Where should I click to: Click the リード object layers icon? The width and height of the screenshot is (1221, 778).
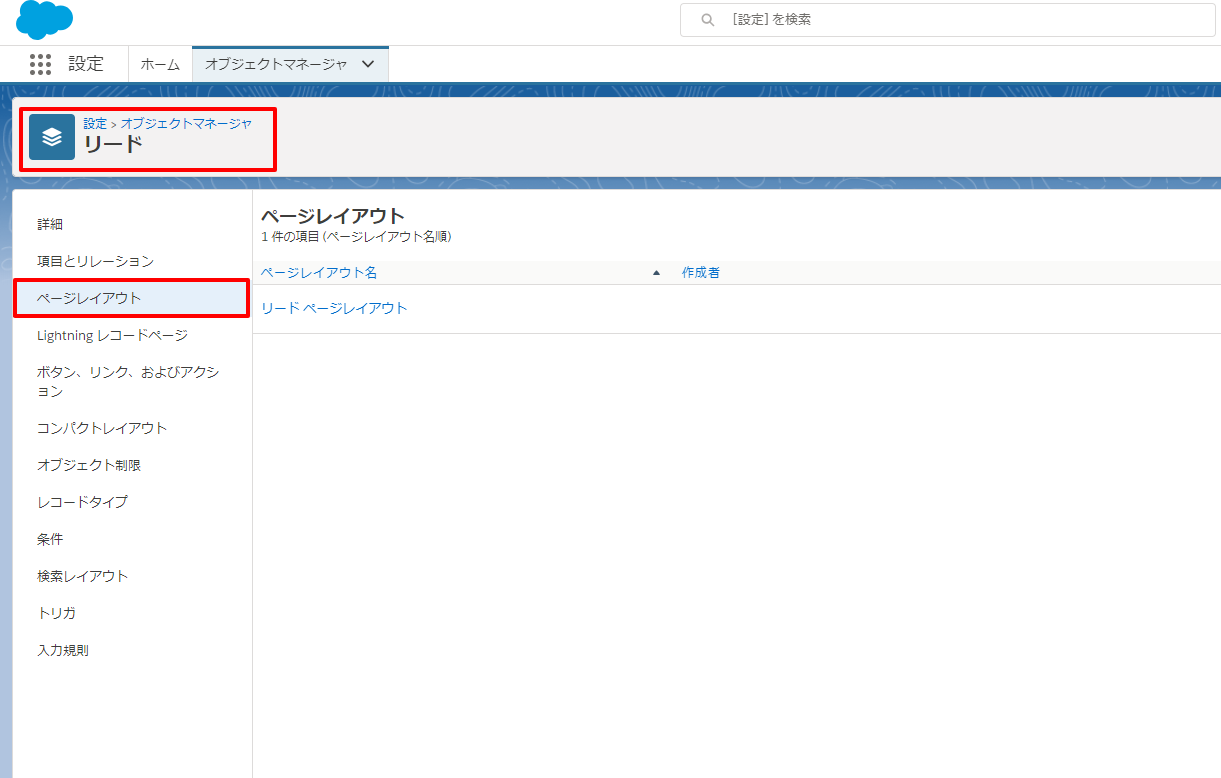point(52,137)
